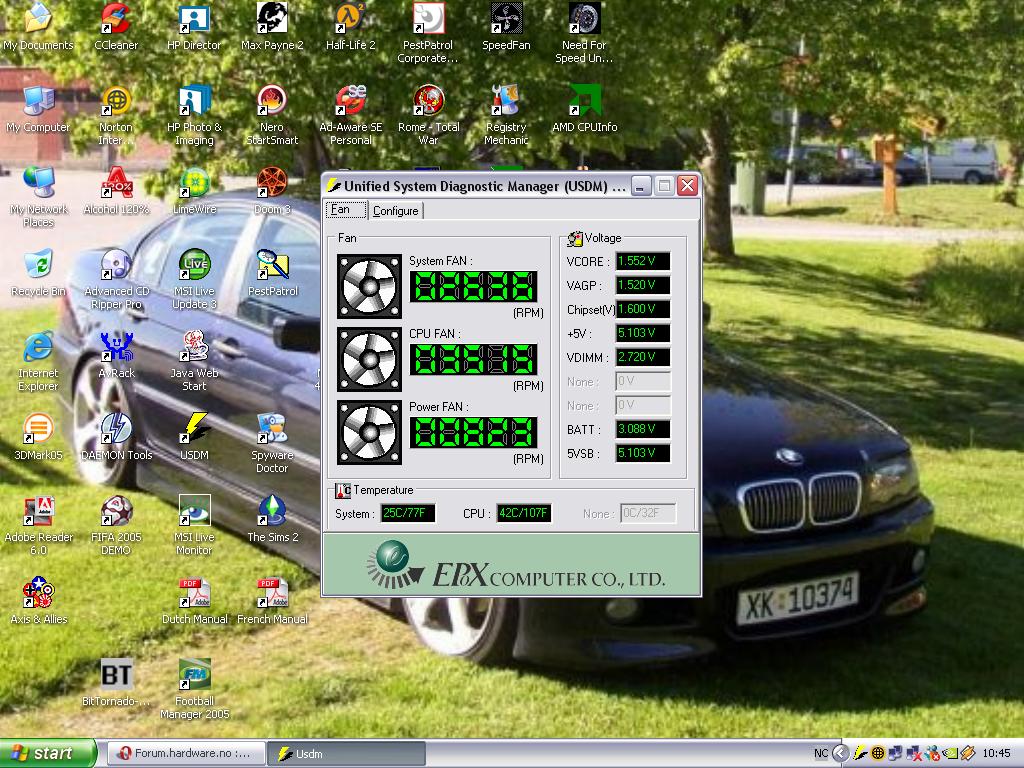Expand hidden system tray icons arrow
The width and height of the screenshot is (1024, 768).
tap(841, 754)
